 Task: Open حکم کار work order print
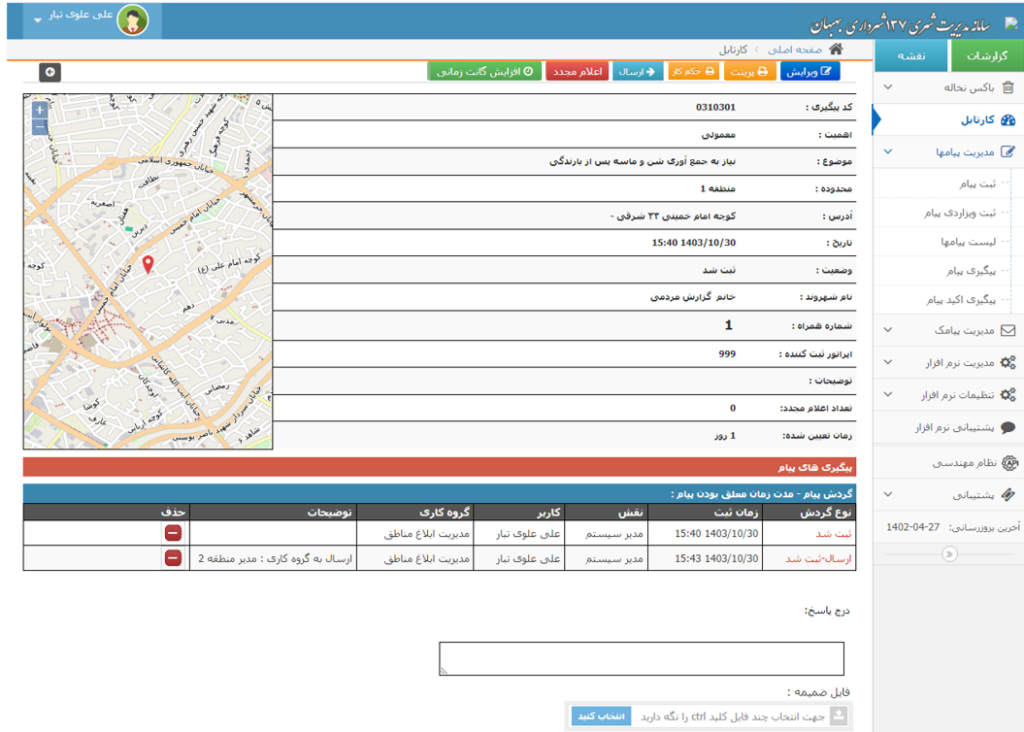(x=692, y=72)
